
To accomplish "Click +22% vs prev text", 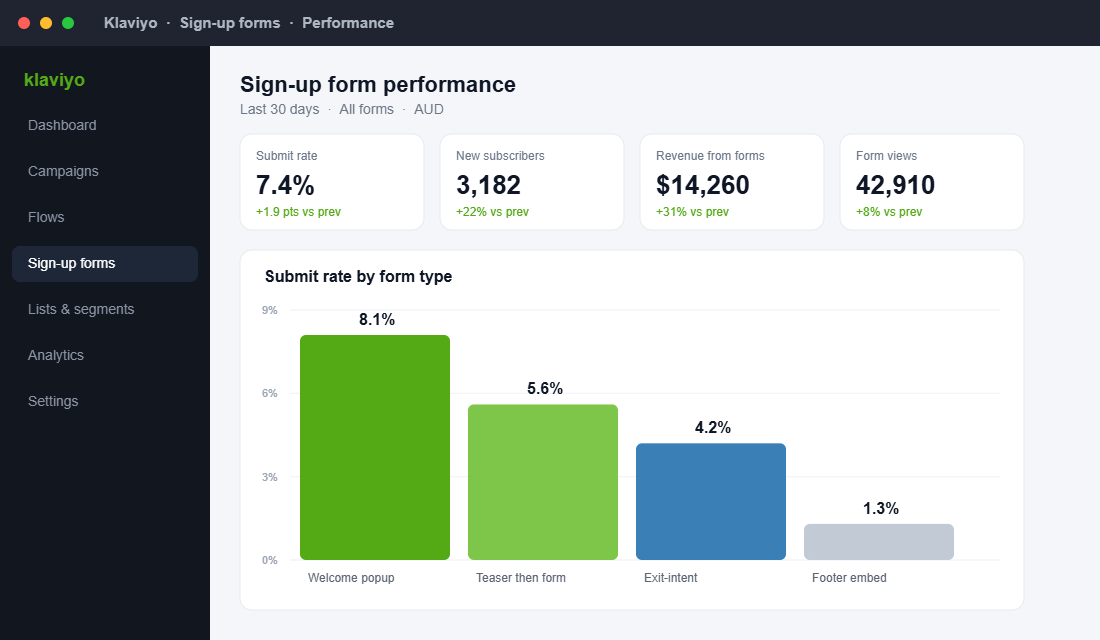I will 492,212.
